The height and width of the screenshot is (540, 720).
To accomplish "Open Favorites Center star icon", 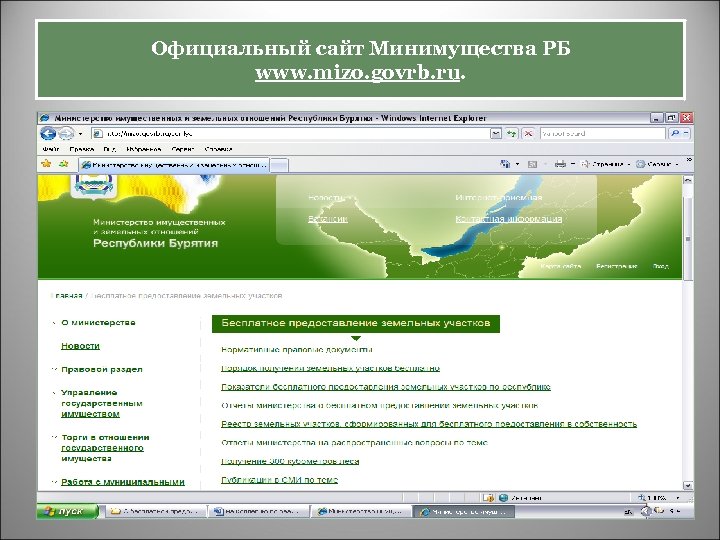I will (x=46, y=163).
